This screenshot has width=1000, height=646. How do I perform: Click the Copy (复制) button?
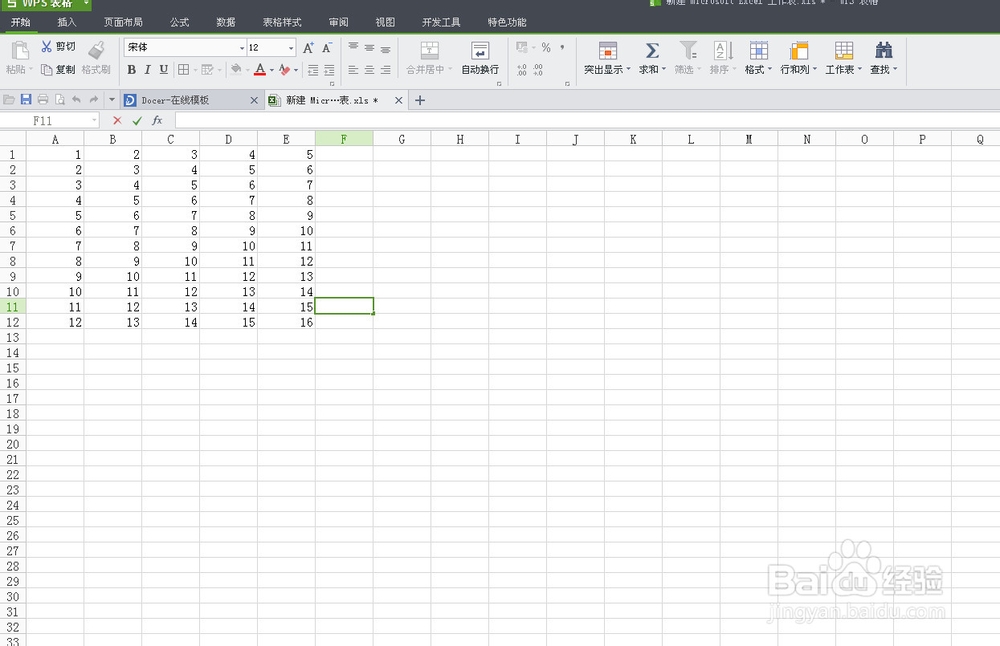[x=58, y=70]
